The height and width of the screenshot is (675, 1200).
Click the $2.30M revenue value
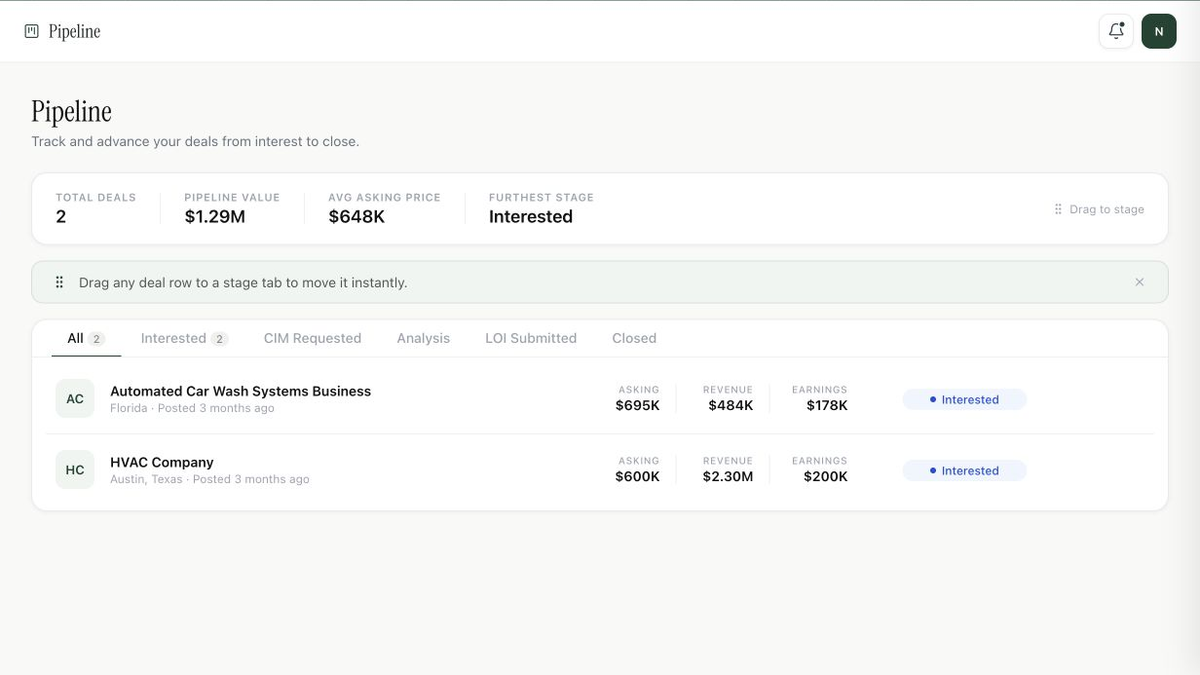pyautogui.click(x=728, y=476)
